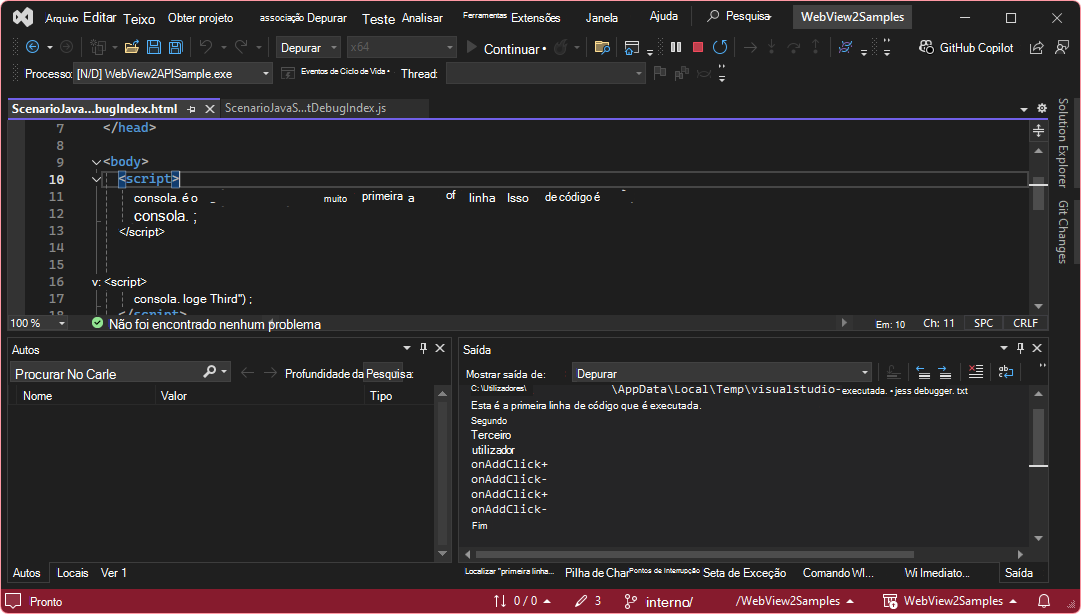
Task: Open the 'Mostrar saída de' Depurar dropdown
Action: (718, 371)
